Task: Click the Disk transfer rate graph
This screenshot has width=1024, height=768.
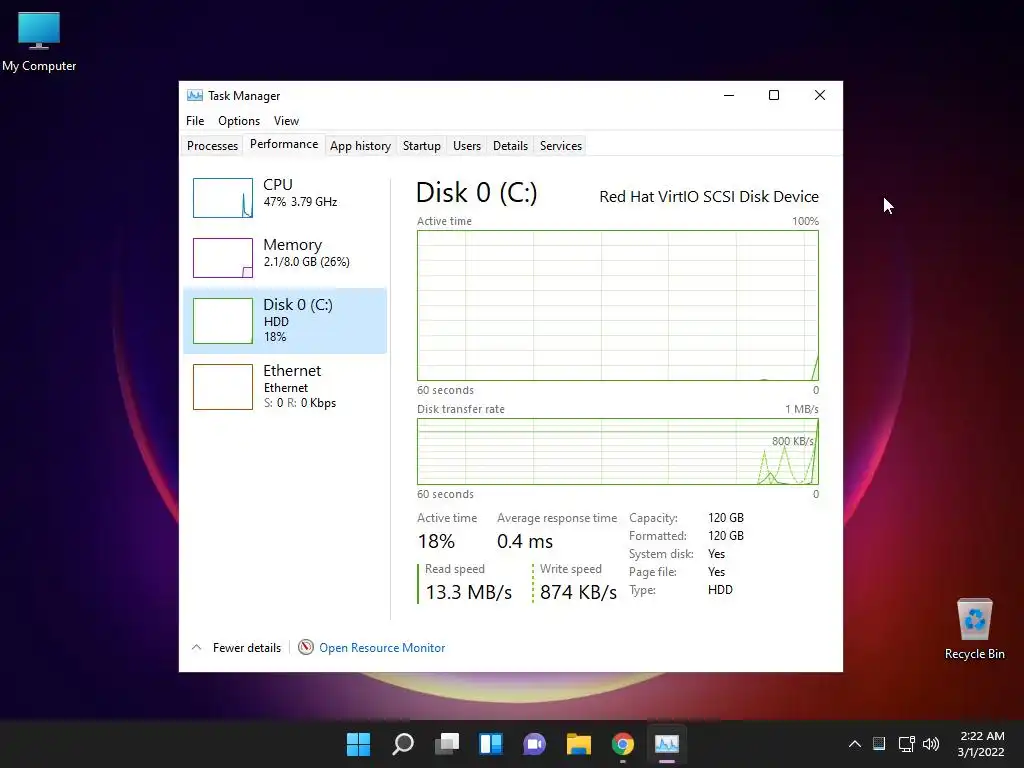Action: [618, 451]
